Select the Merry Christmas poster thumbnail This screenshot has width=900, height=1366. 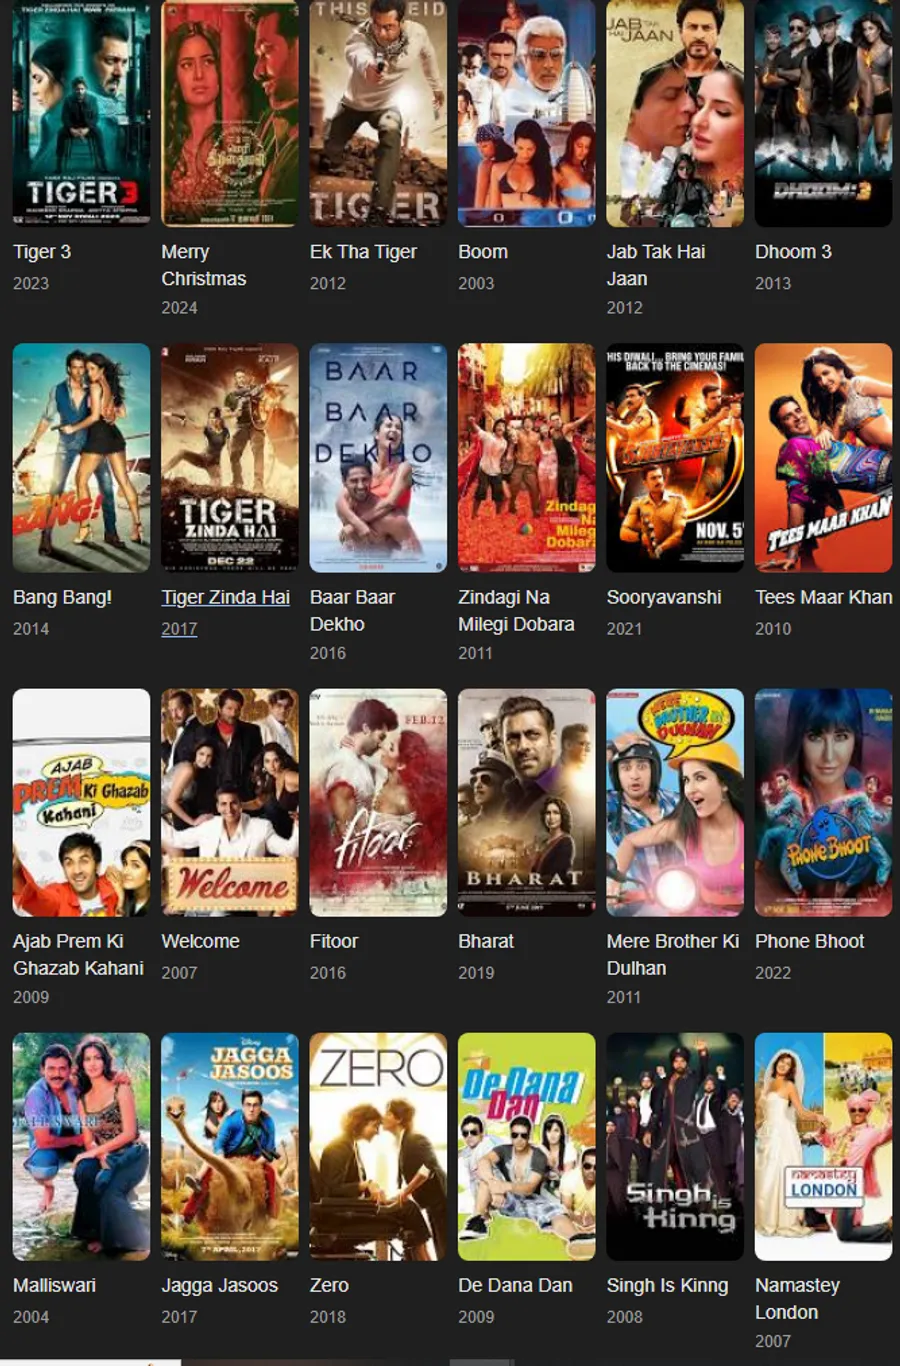[230, 113]
